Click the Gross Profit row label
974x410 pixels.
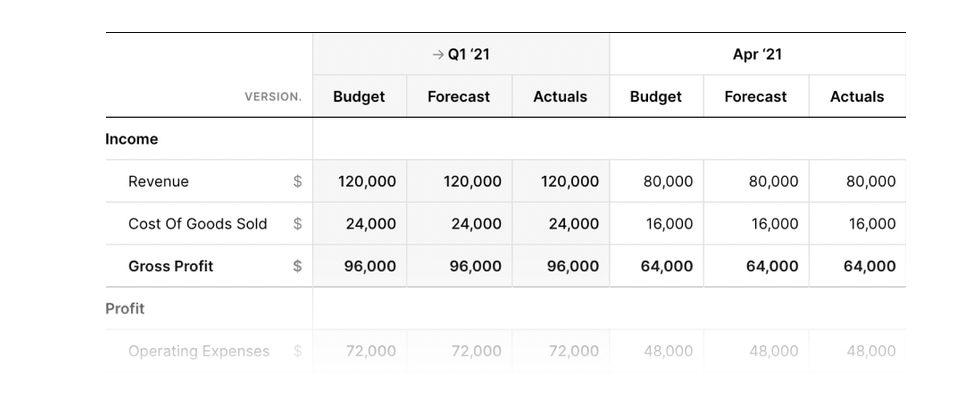click(x=171, y=266)
